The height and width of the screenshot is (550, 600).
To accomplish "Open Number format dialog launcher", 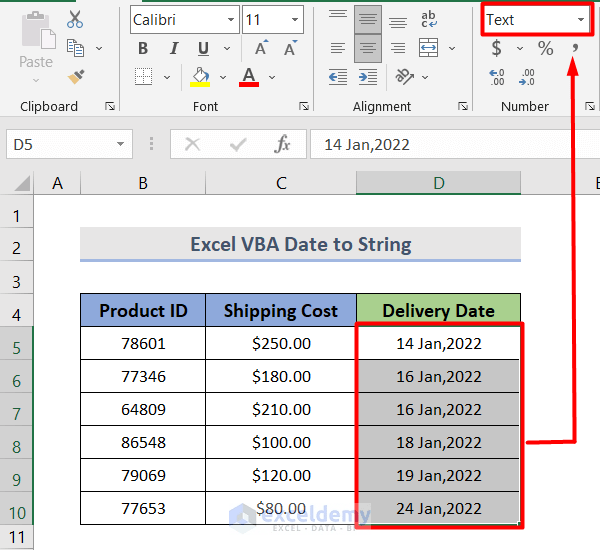I will click(x=589, y=106).
